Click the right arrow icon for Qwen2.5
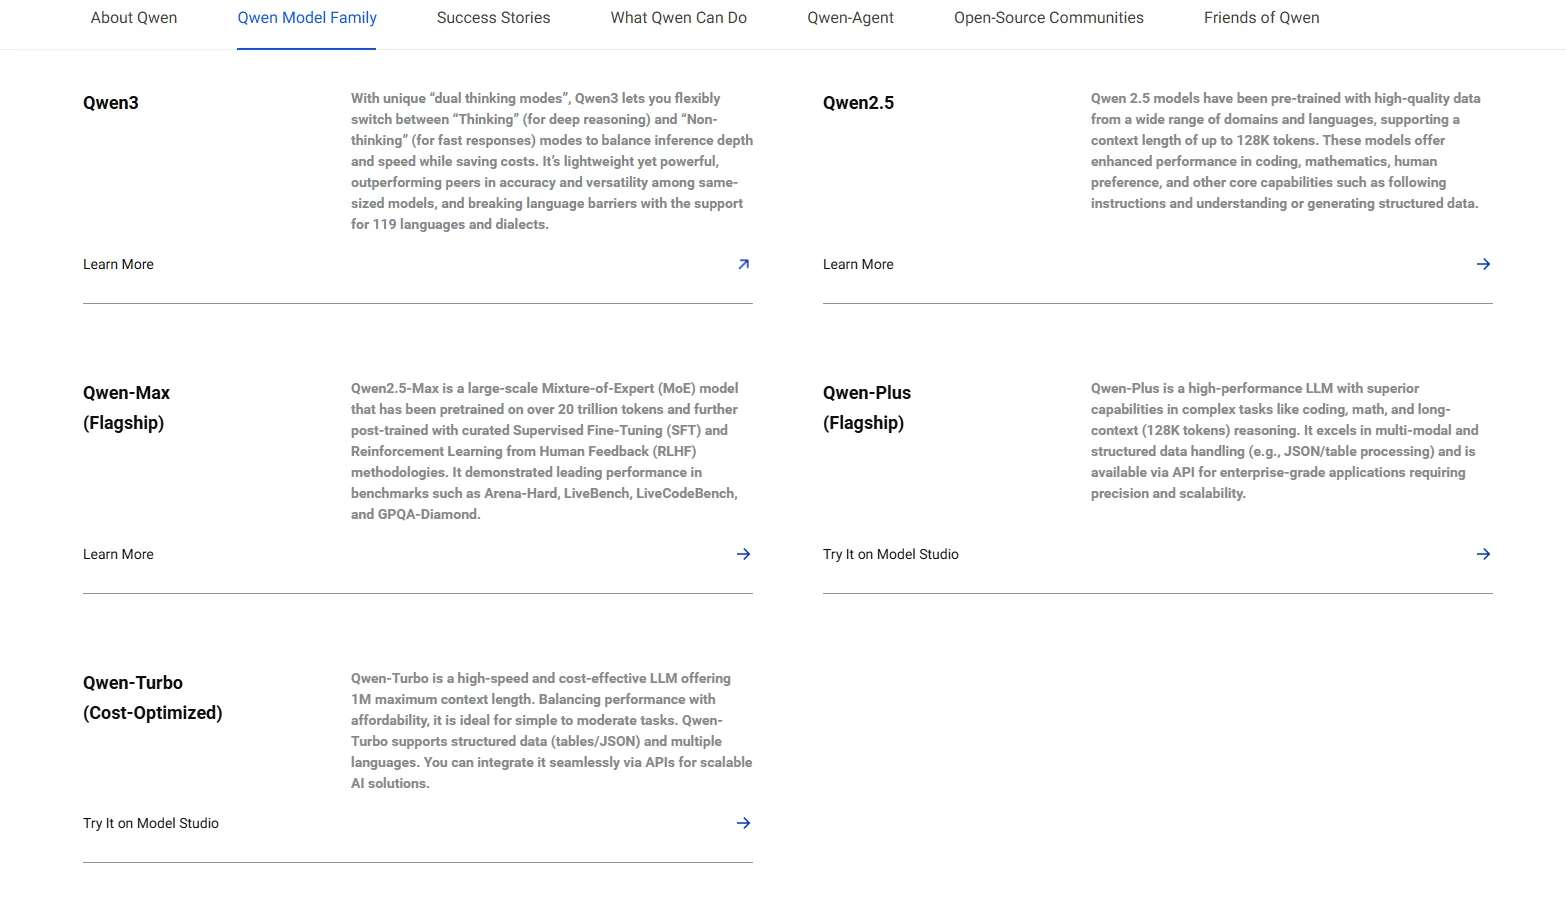 1483,264
